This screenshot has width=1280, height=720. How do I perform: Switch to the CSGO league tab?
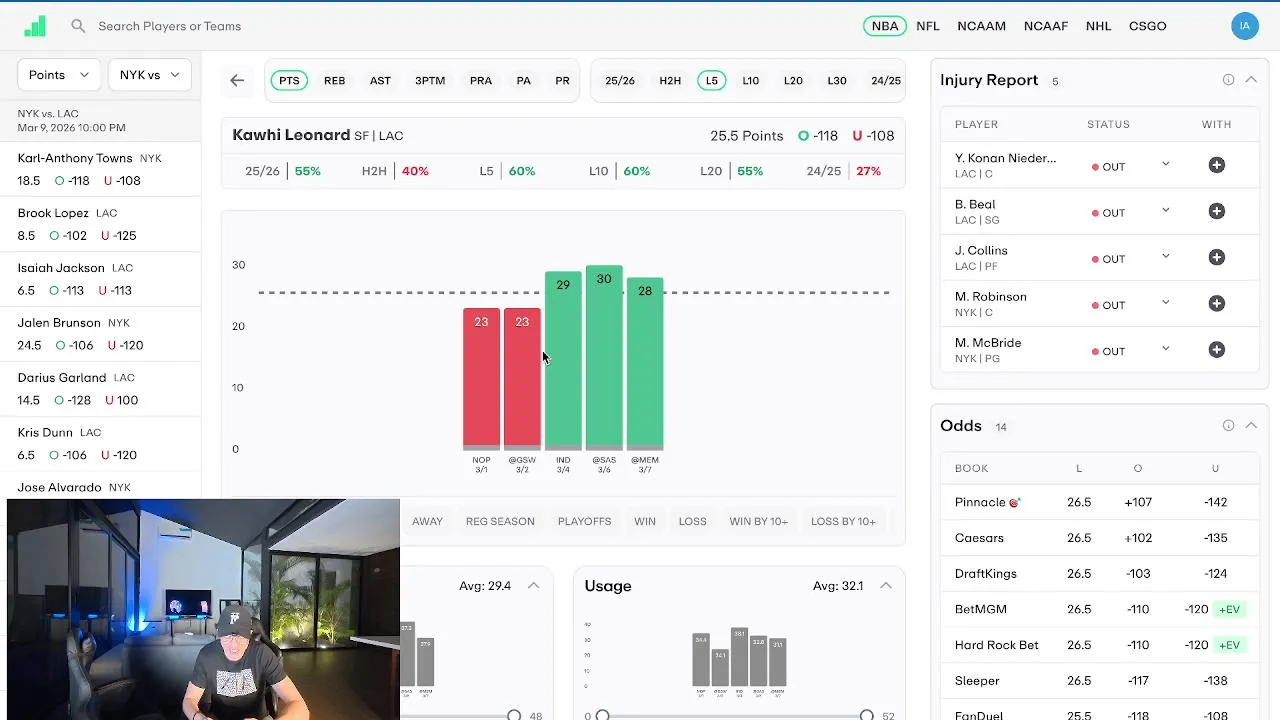[x=1148, y=26]
